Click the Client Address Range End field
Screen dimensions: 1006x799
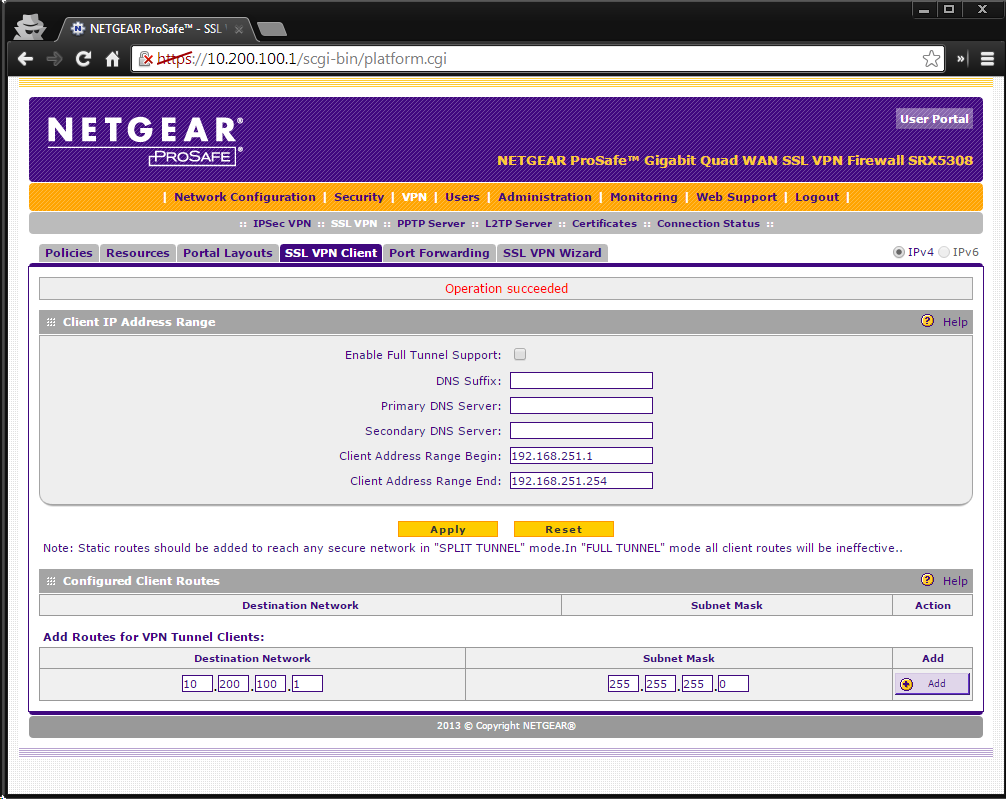point(581,481)
